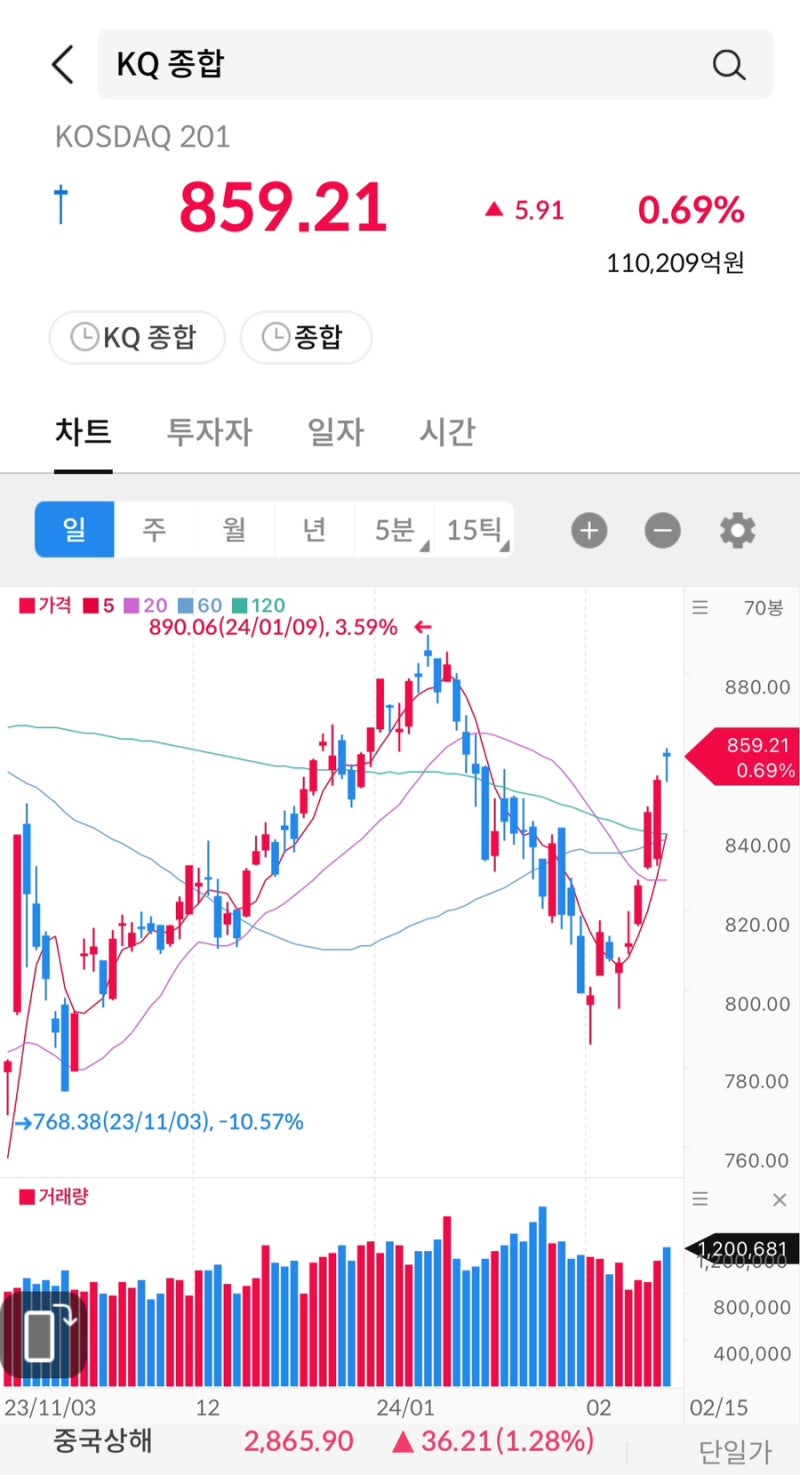The width and height of the screenshot is (800, 1475).
Task: Switch to the 일자 tab
Action: pyautogui.click(x=335, y=433)
